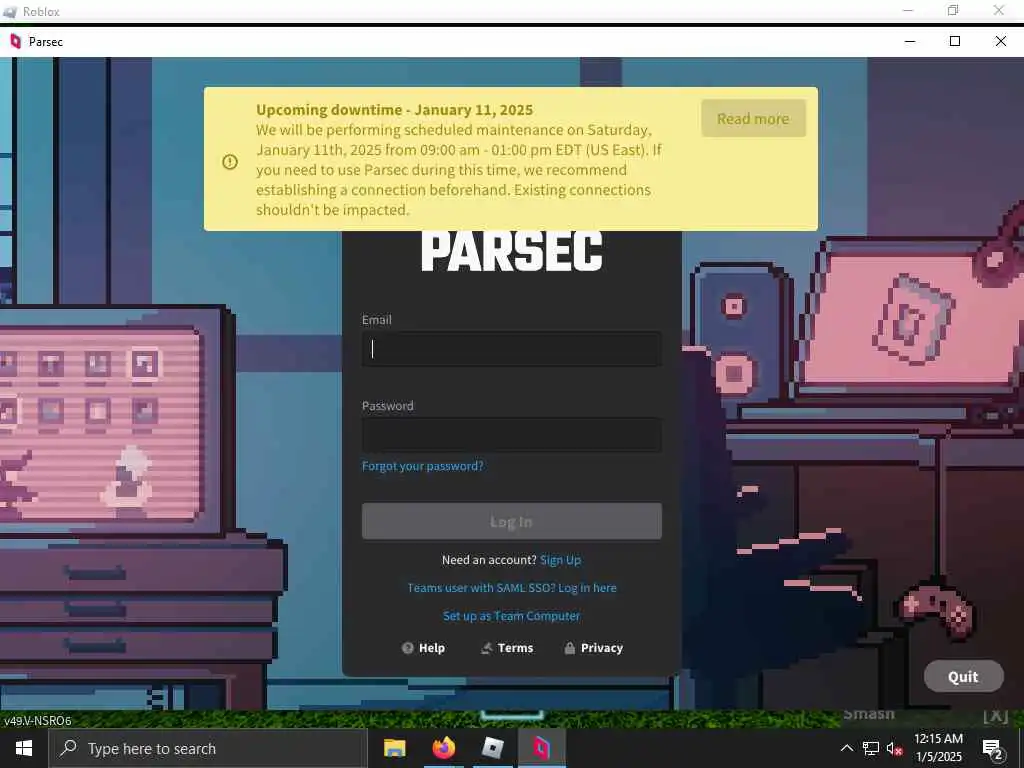Click the outer Roblox window title icon
1024x768 pixels.
click(10, 12)
